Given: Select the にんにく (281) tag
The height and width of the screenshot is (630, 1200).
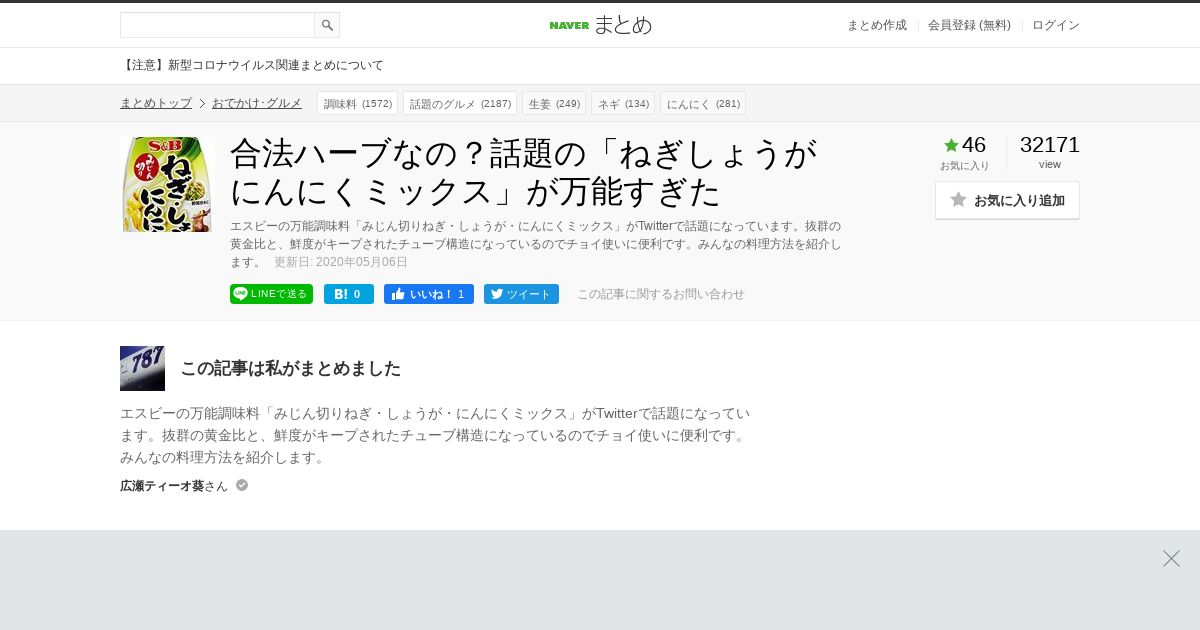Looking at the screenshot, I should click(x=703, y=103).
